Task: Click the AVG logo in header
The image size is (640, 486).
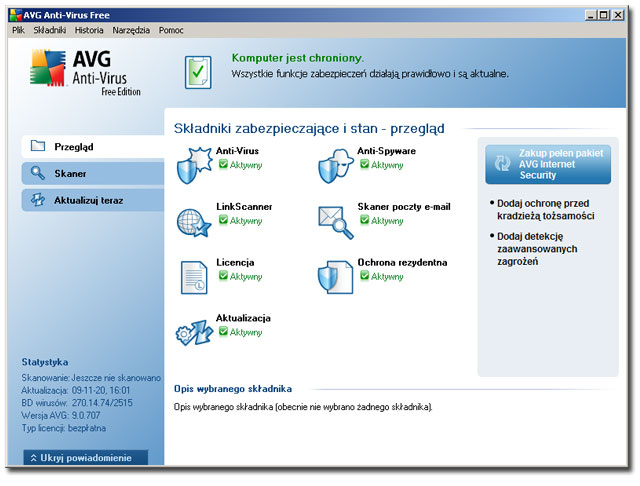Action: point(87,72)
